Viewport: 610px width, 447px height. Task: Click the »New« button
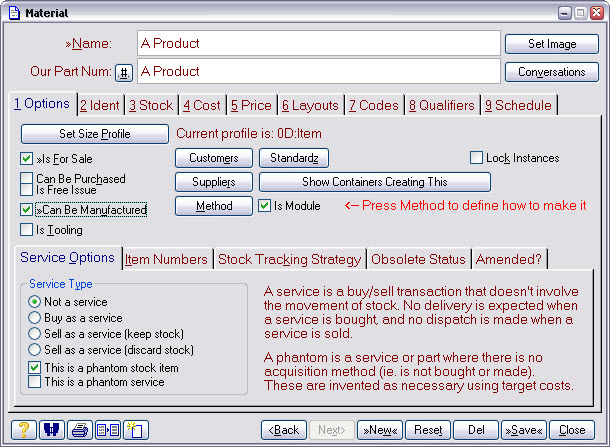380,430
